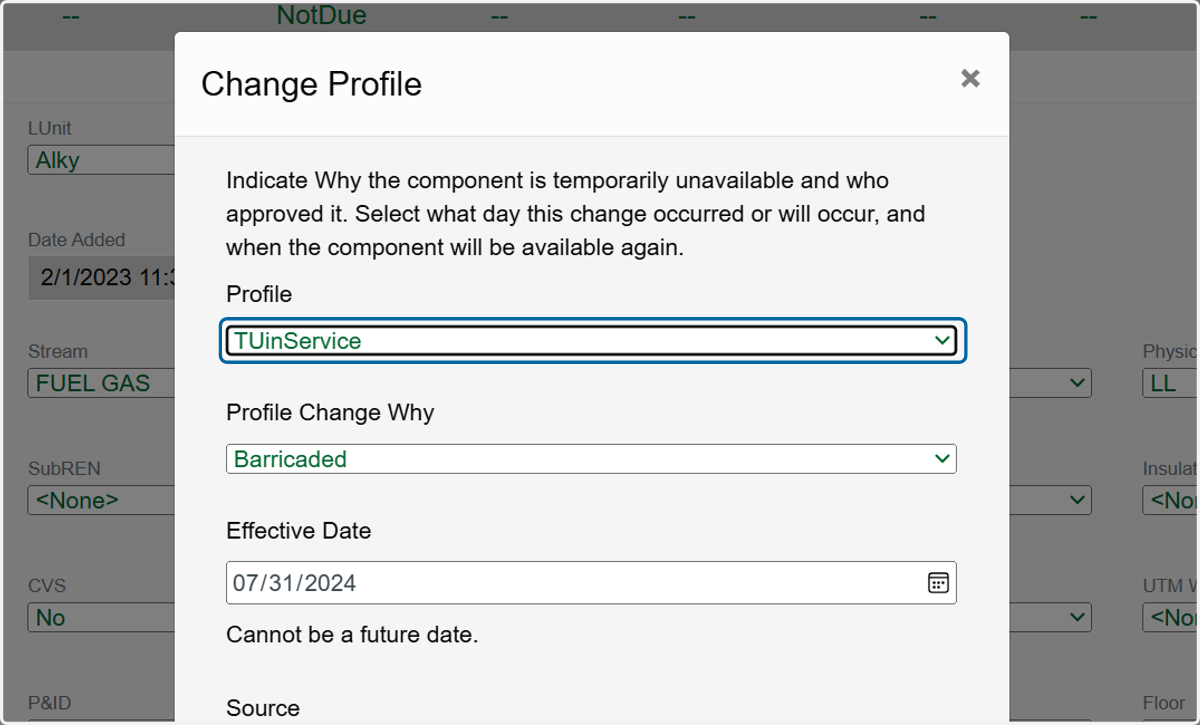Screen dimensions: 1200x725
Task: Close the Change Profile dialog
Action: click(970, 79)
